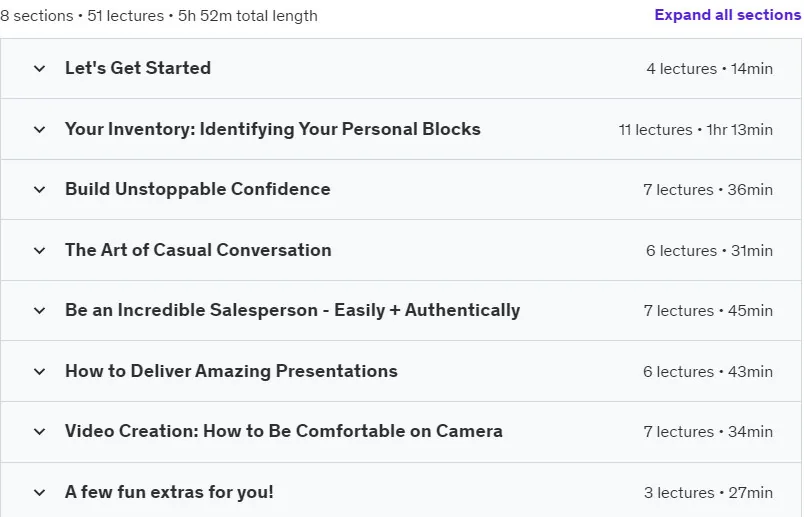Select Video Creation: Comfortable on Camera title
The height and width of the screenshot is (517, 804).
284,431
